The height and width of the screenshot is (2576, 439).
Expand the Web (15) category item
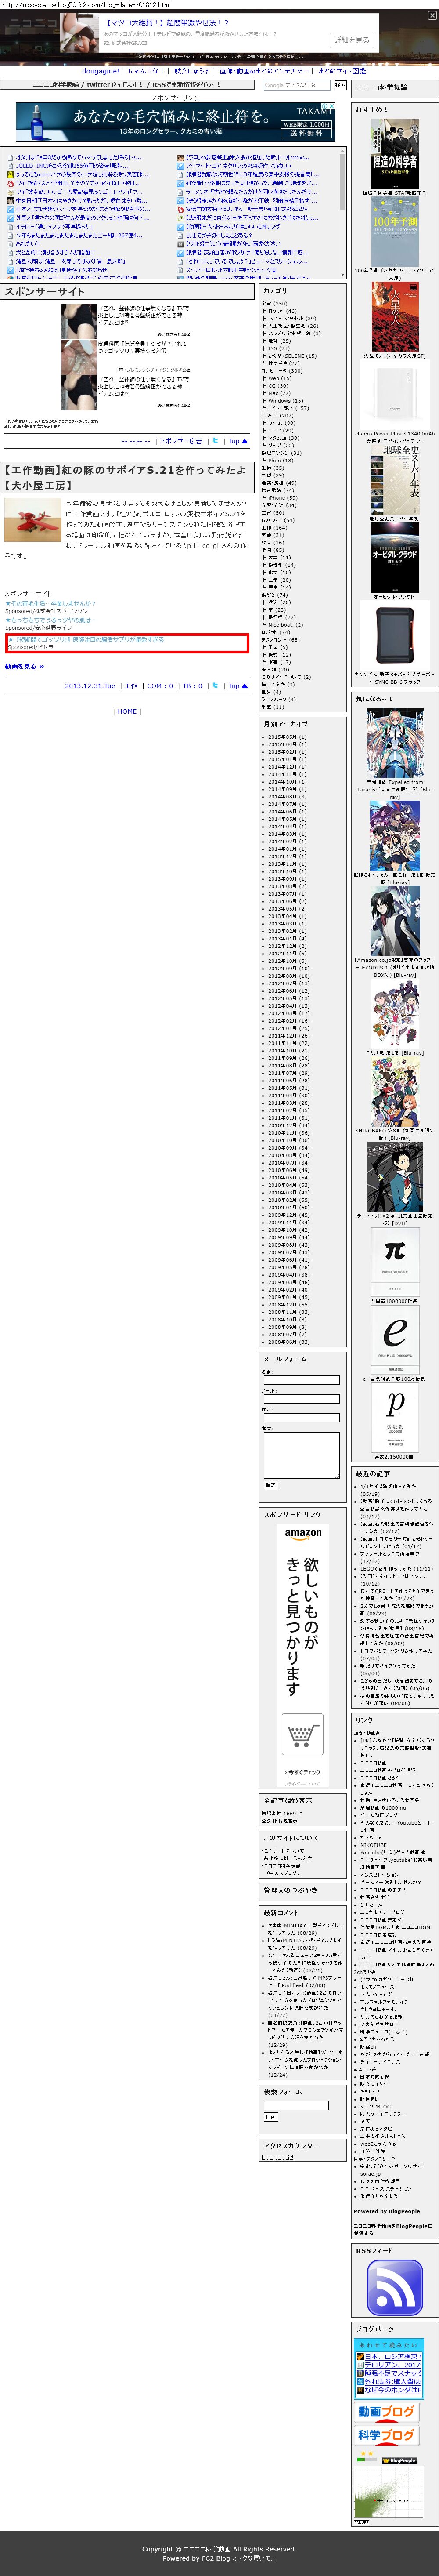pos(279,378)
